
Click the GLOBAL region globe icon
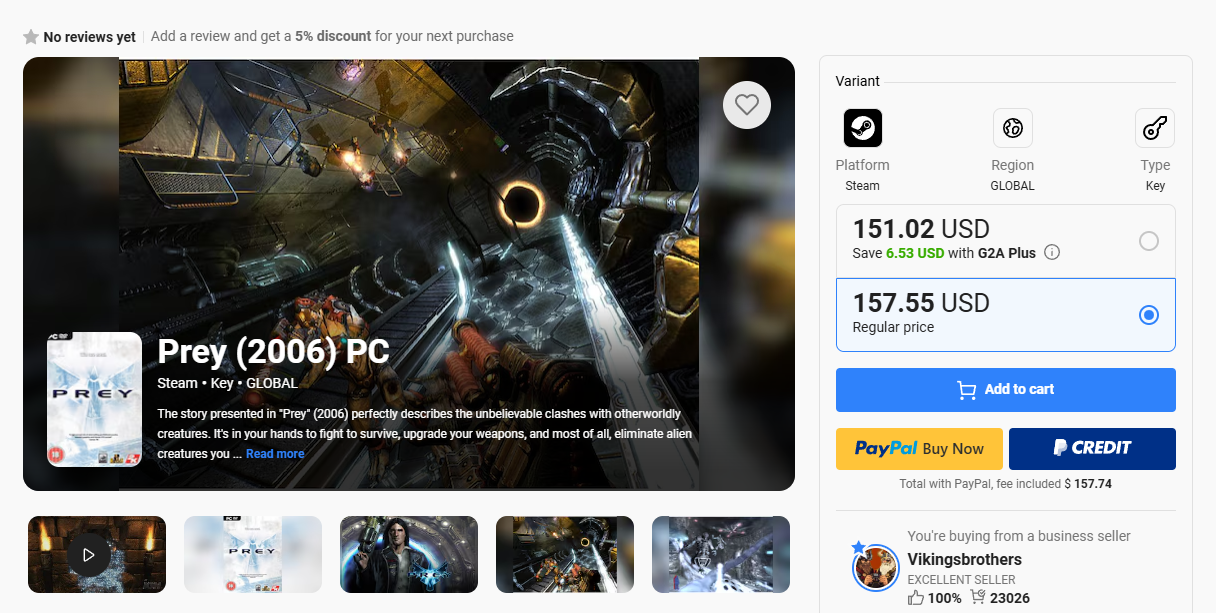pyautogui.click(x=1012, y=128)
